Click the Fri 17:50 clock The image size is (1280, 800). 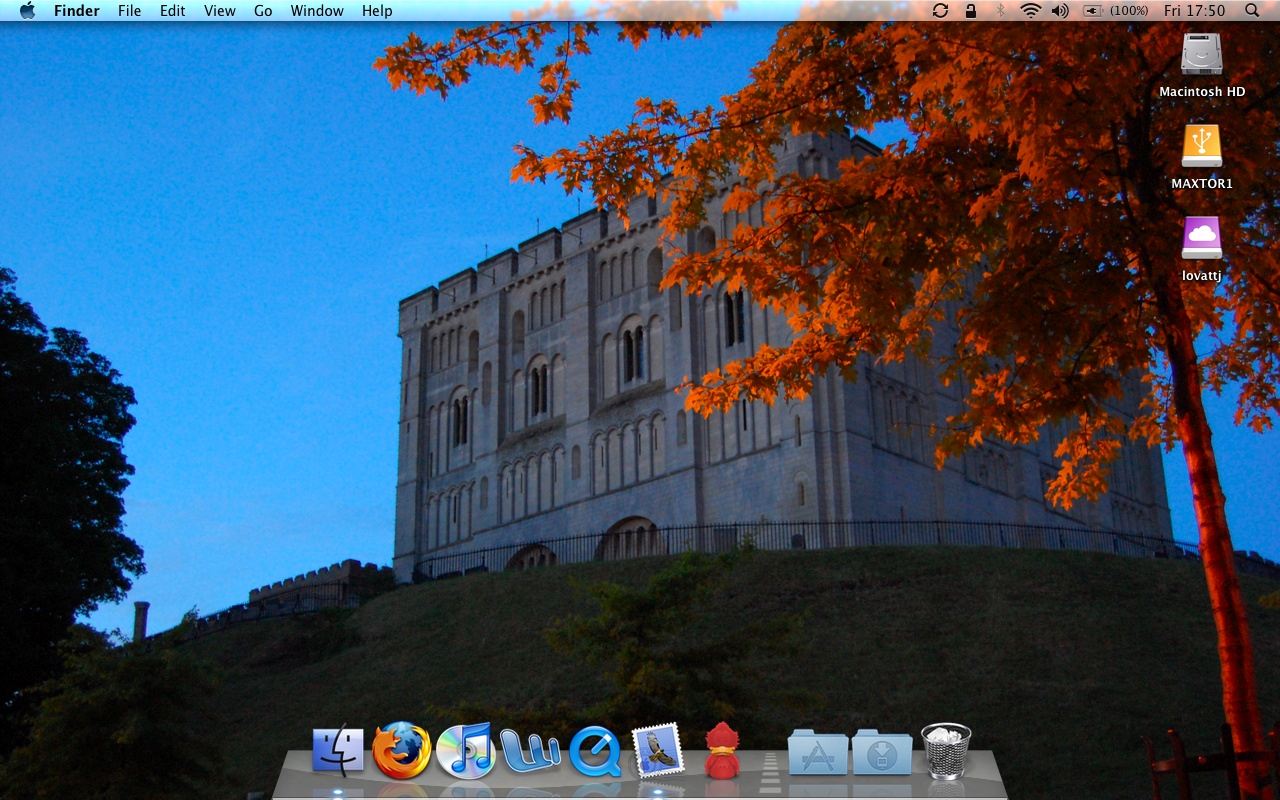pyautogui.click(x=1194, y=11)
